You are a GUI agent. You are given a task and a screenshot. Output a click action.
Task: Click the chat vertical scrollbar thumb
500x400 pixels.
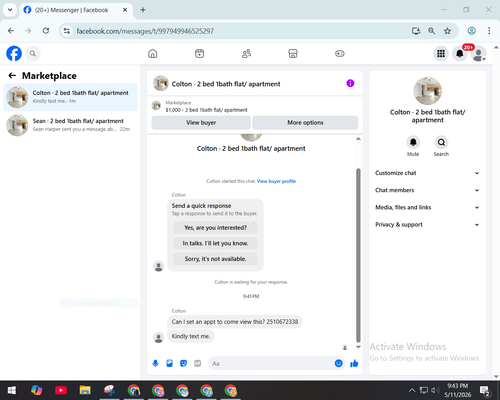tap(358, 255)
